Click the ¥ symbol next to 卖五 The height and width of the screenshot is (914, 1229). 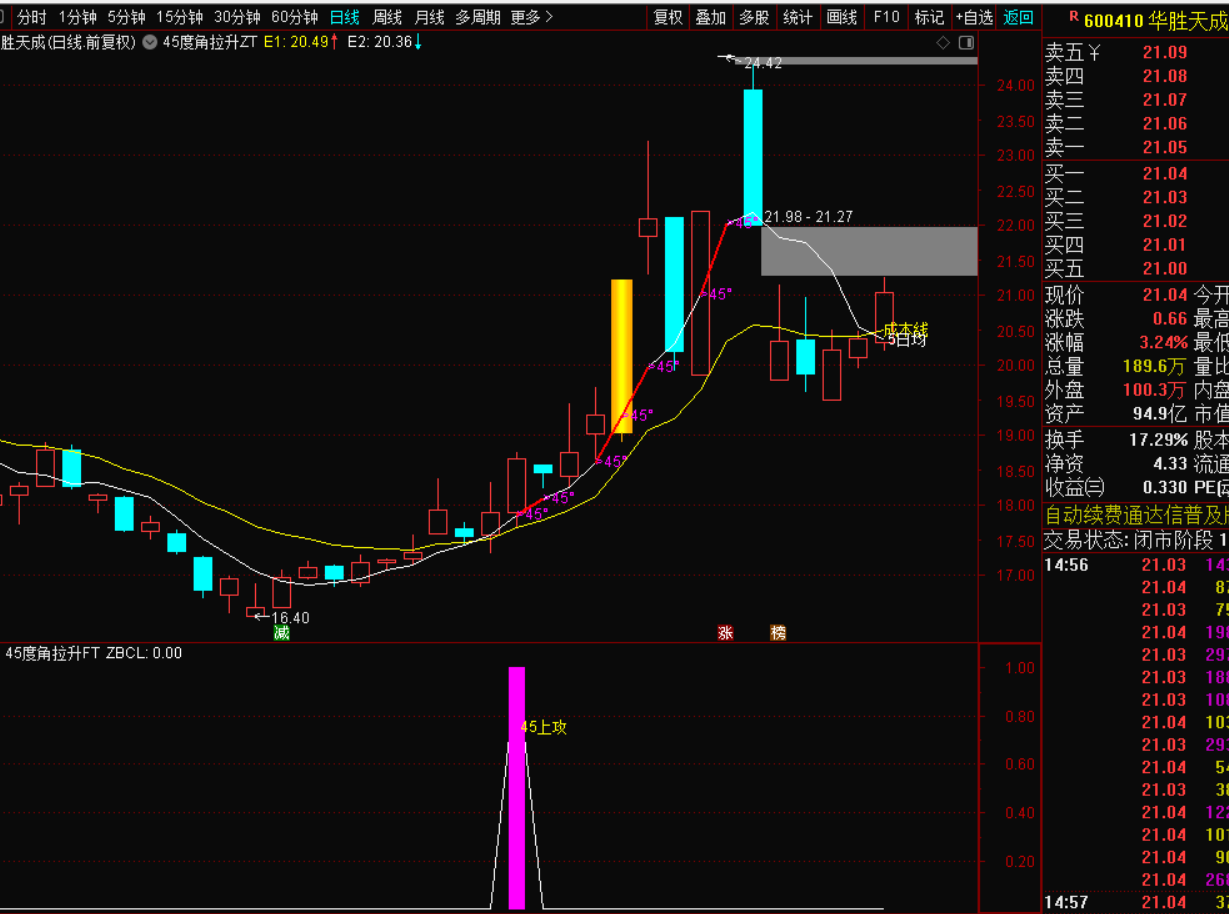pos(1094,52)
